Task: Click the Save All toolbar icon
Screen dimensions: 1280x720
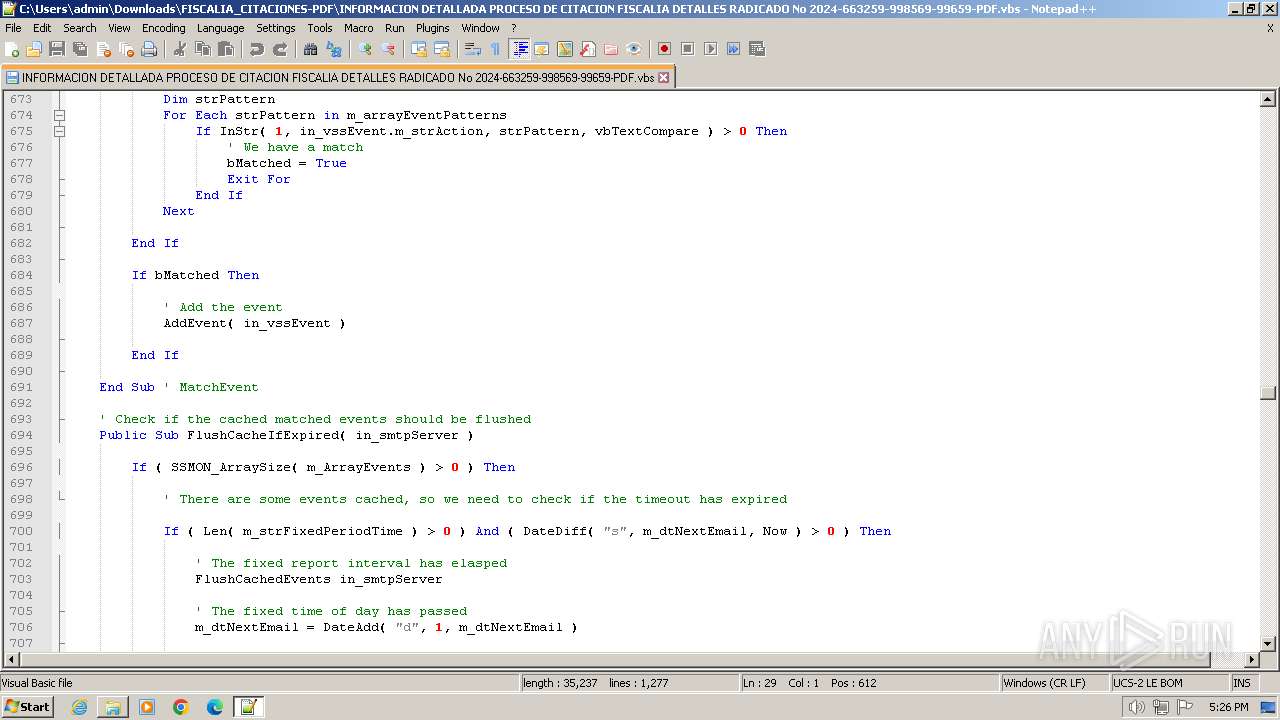Action: pos(80,49)
